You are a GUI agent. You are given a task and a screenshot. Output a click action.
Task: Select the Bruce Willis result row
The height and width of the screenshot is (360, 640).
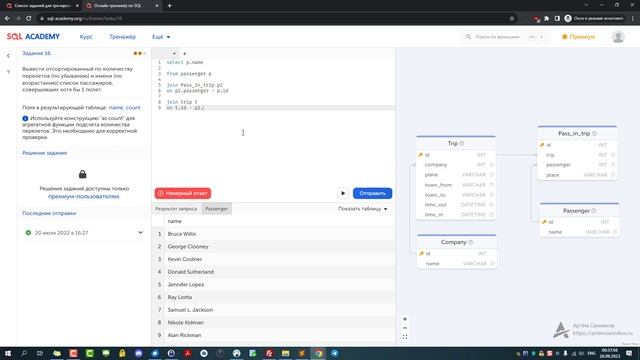[x=273, y=234]
